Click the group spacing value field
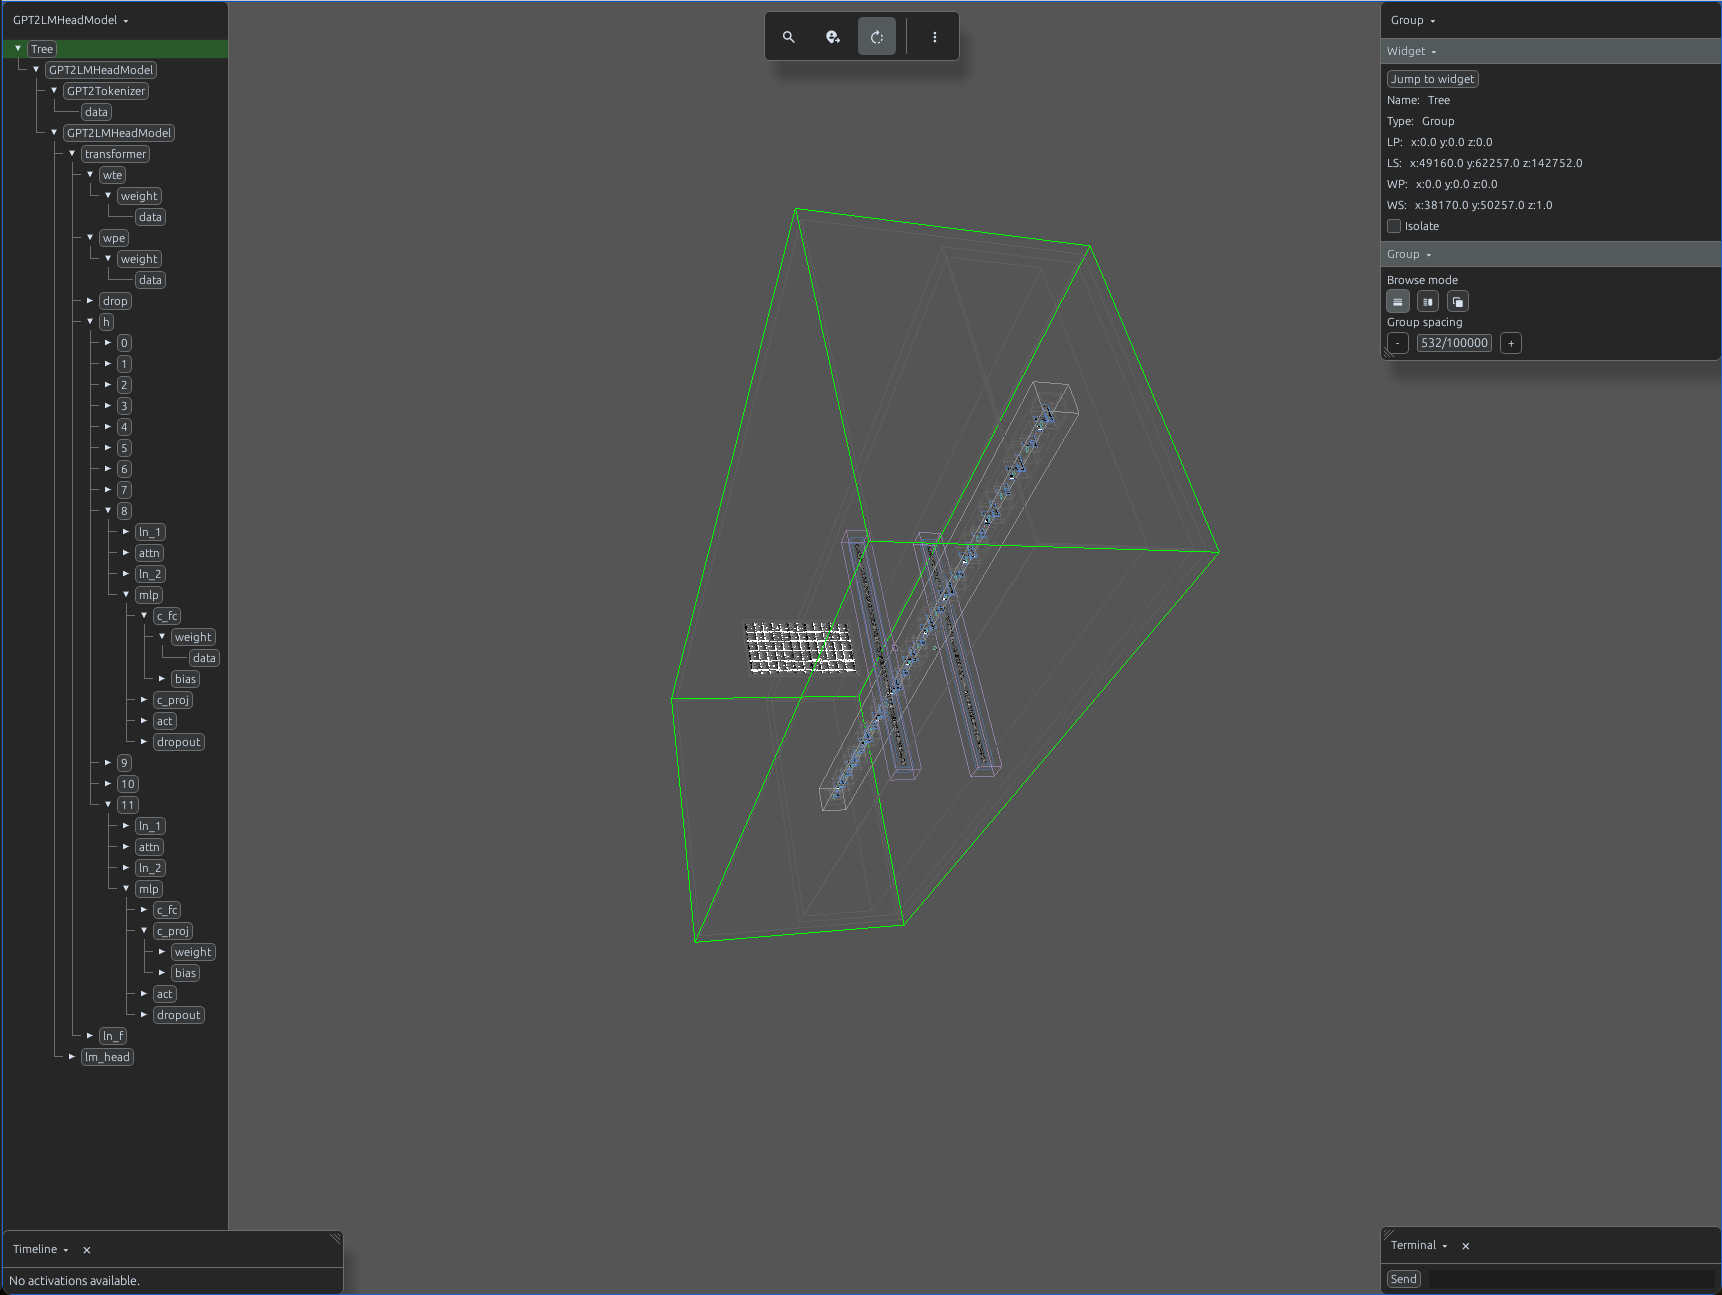 point(1454,343)
